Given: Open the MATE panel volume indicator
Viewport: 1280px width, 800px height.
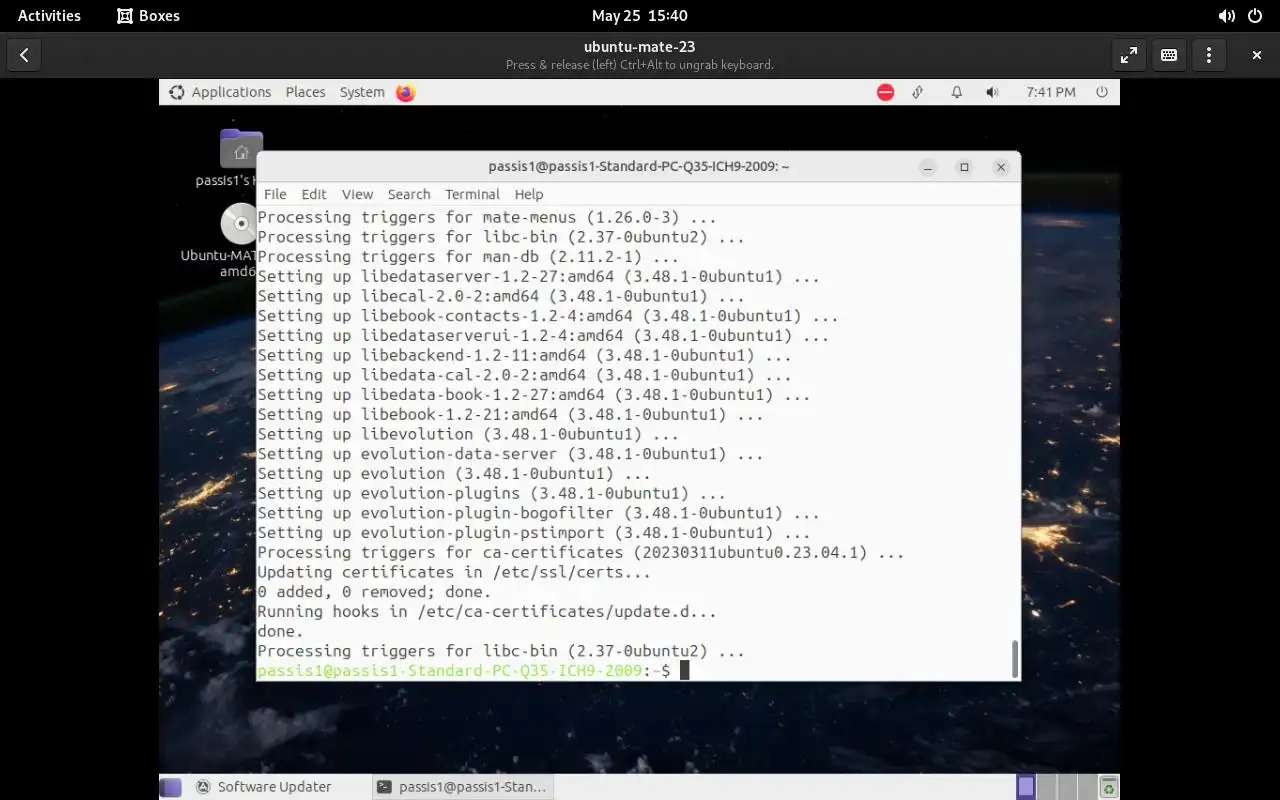Looking at the screenshot, I should pyautogui.click(x=992, y=92).
